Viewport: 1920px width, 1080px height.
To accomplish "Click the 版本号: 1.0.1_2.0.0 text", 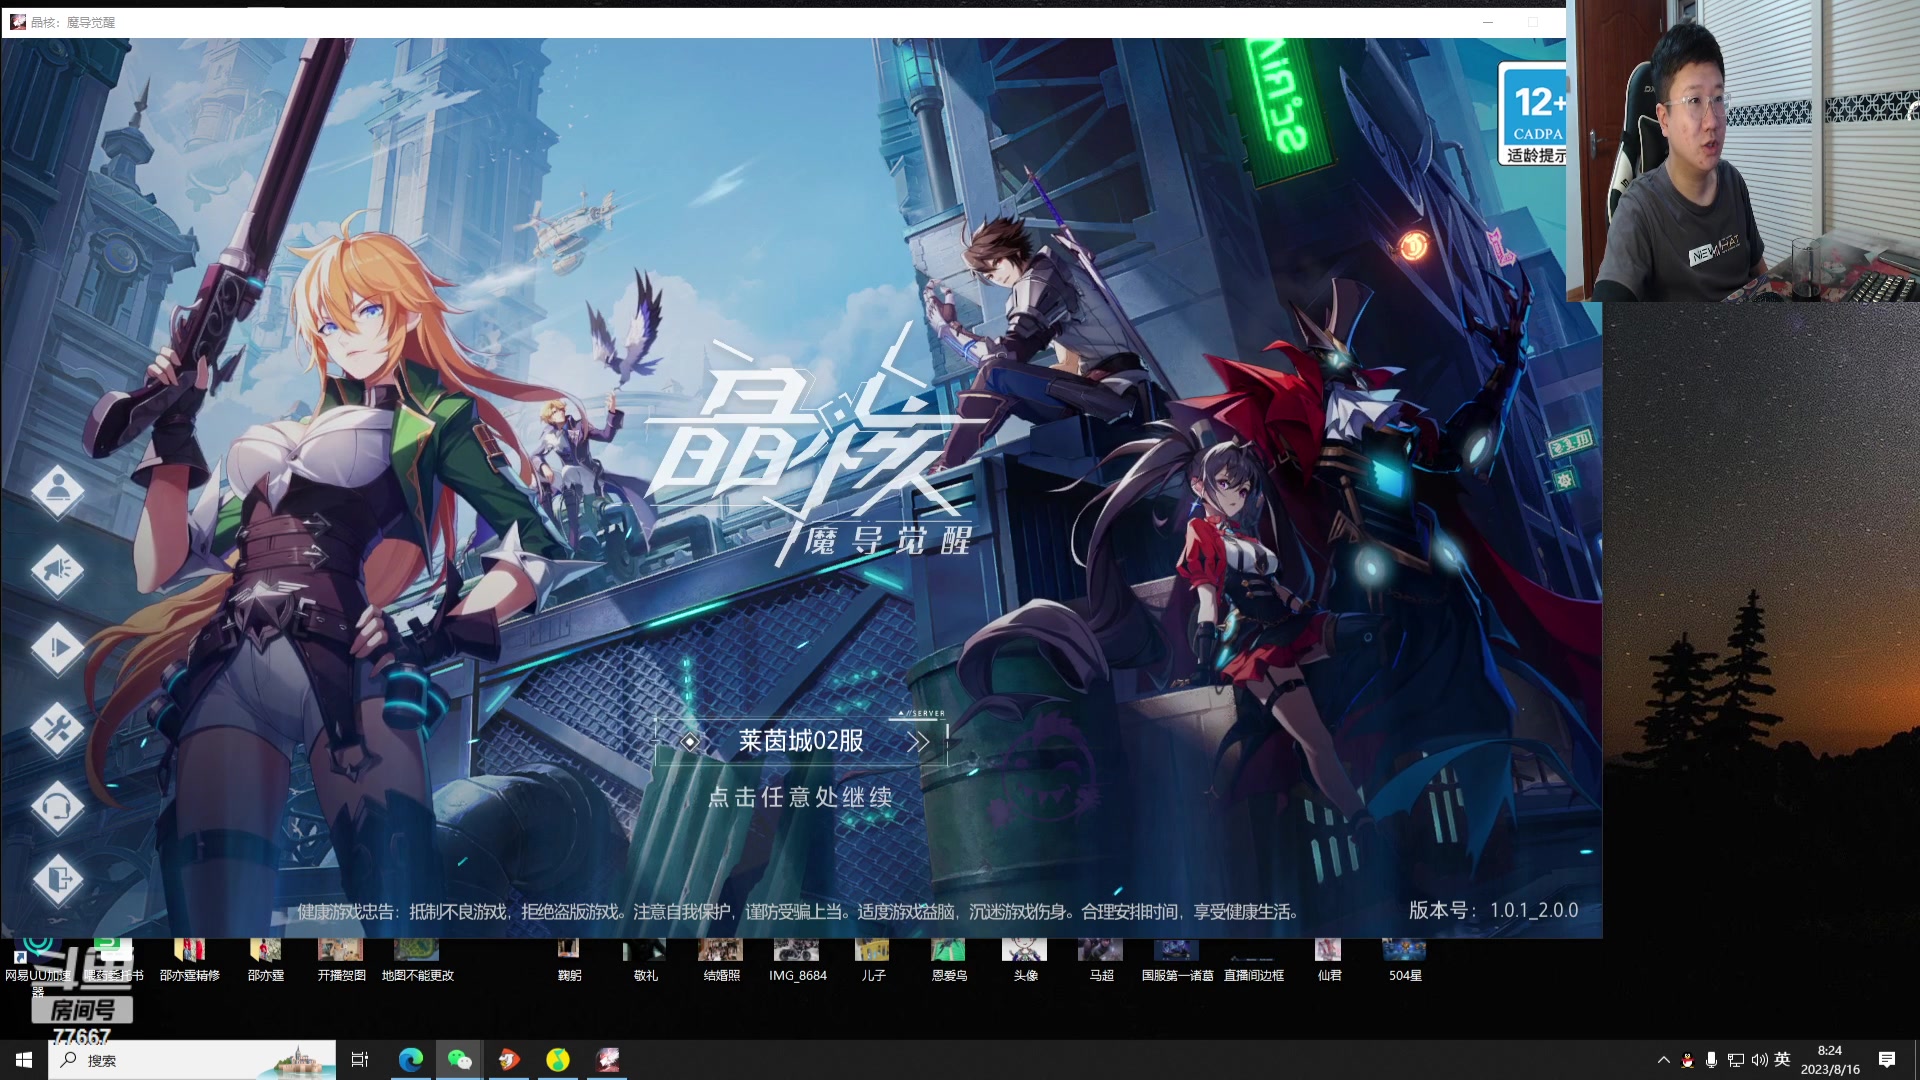I will point(1493,911).
